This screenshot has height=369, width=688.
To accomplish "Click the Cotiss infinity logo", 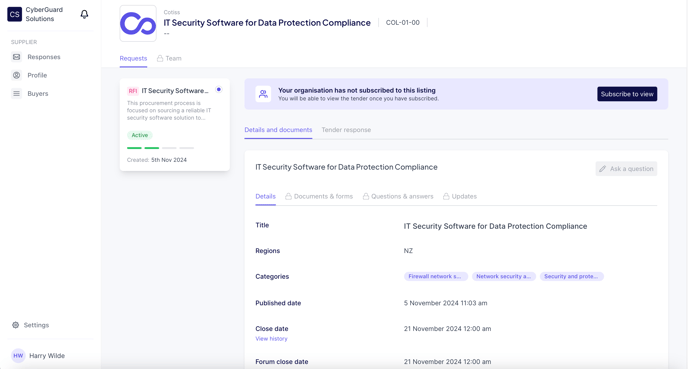I will point(138,24).
